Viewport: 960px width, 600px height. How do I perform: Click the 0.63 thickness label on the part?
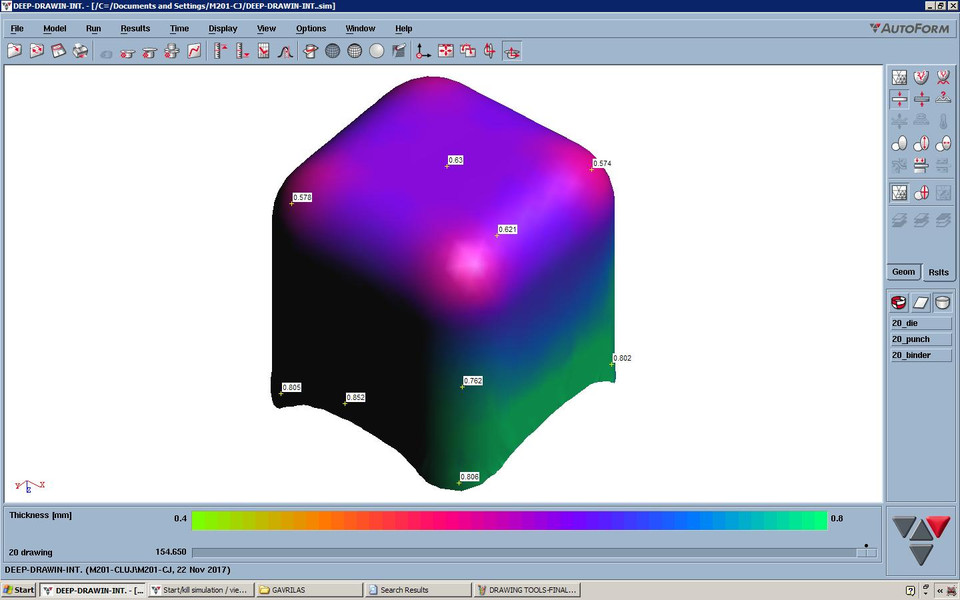[x=456, y=159]
